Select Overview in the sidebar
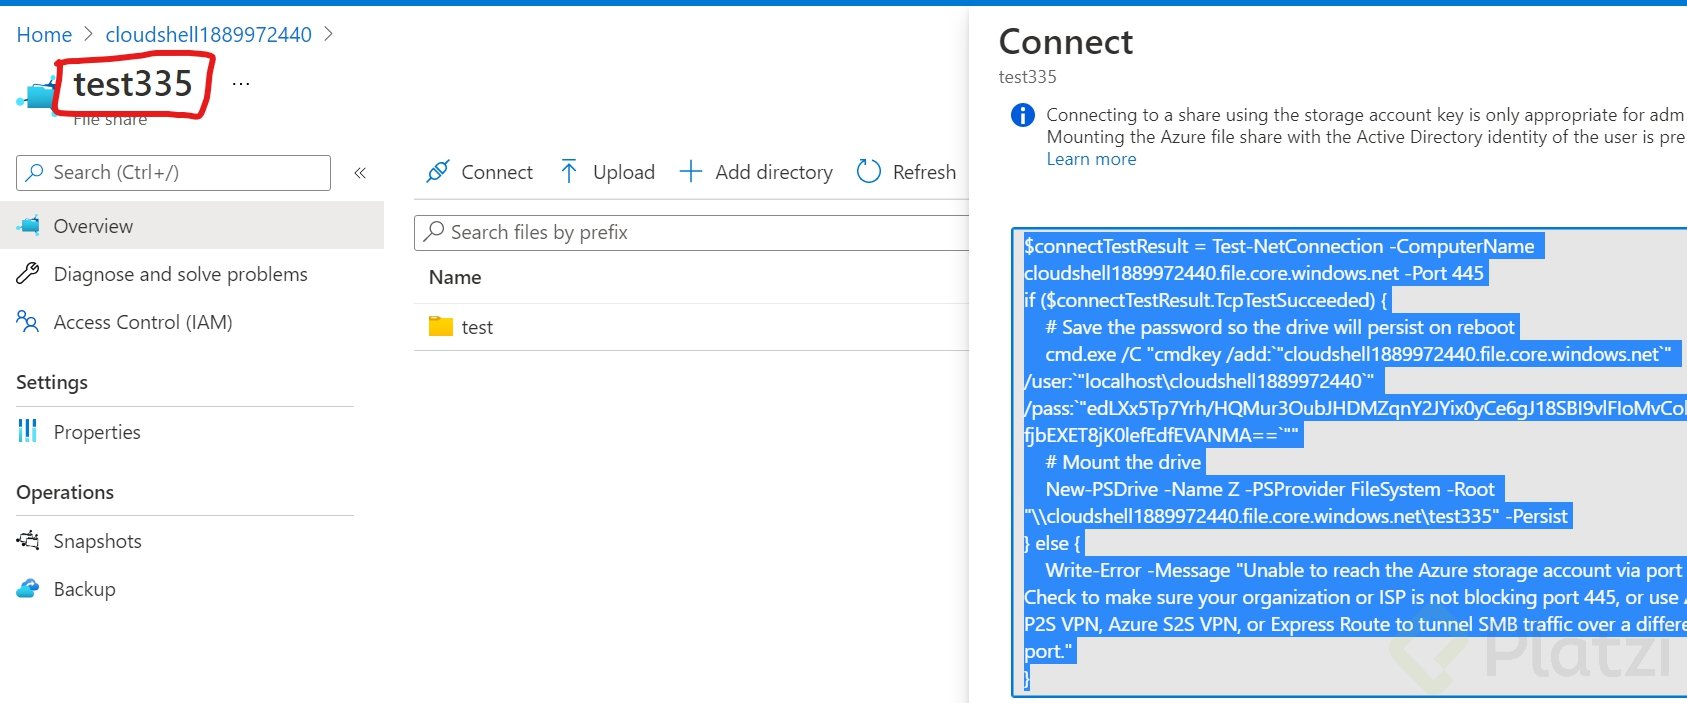1687x703 pixels. coord(192,226)
